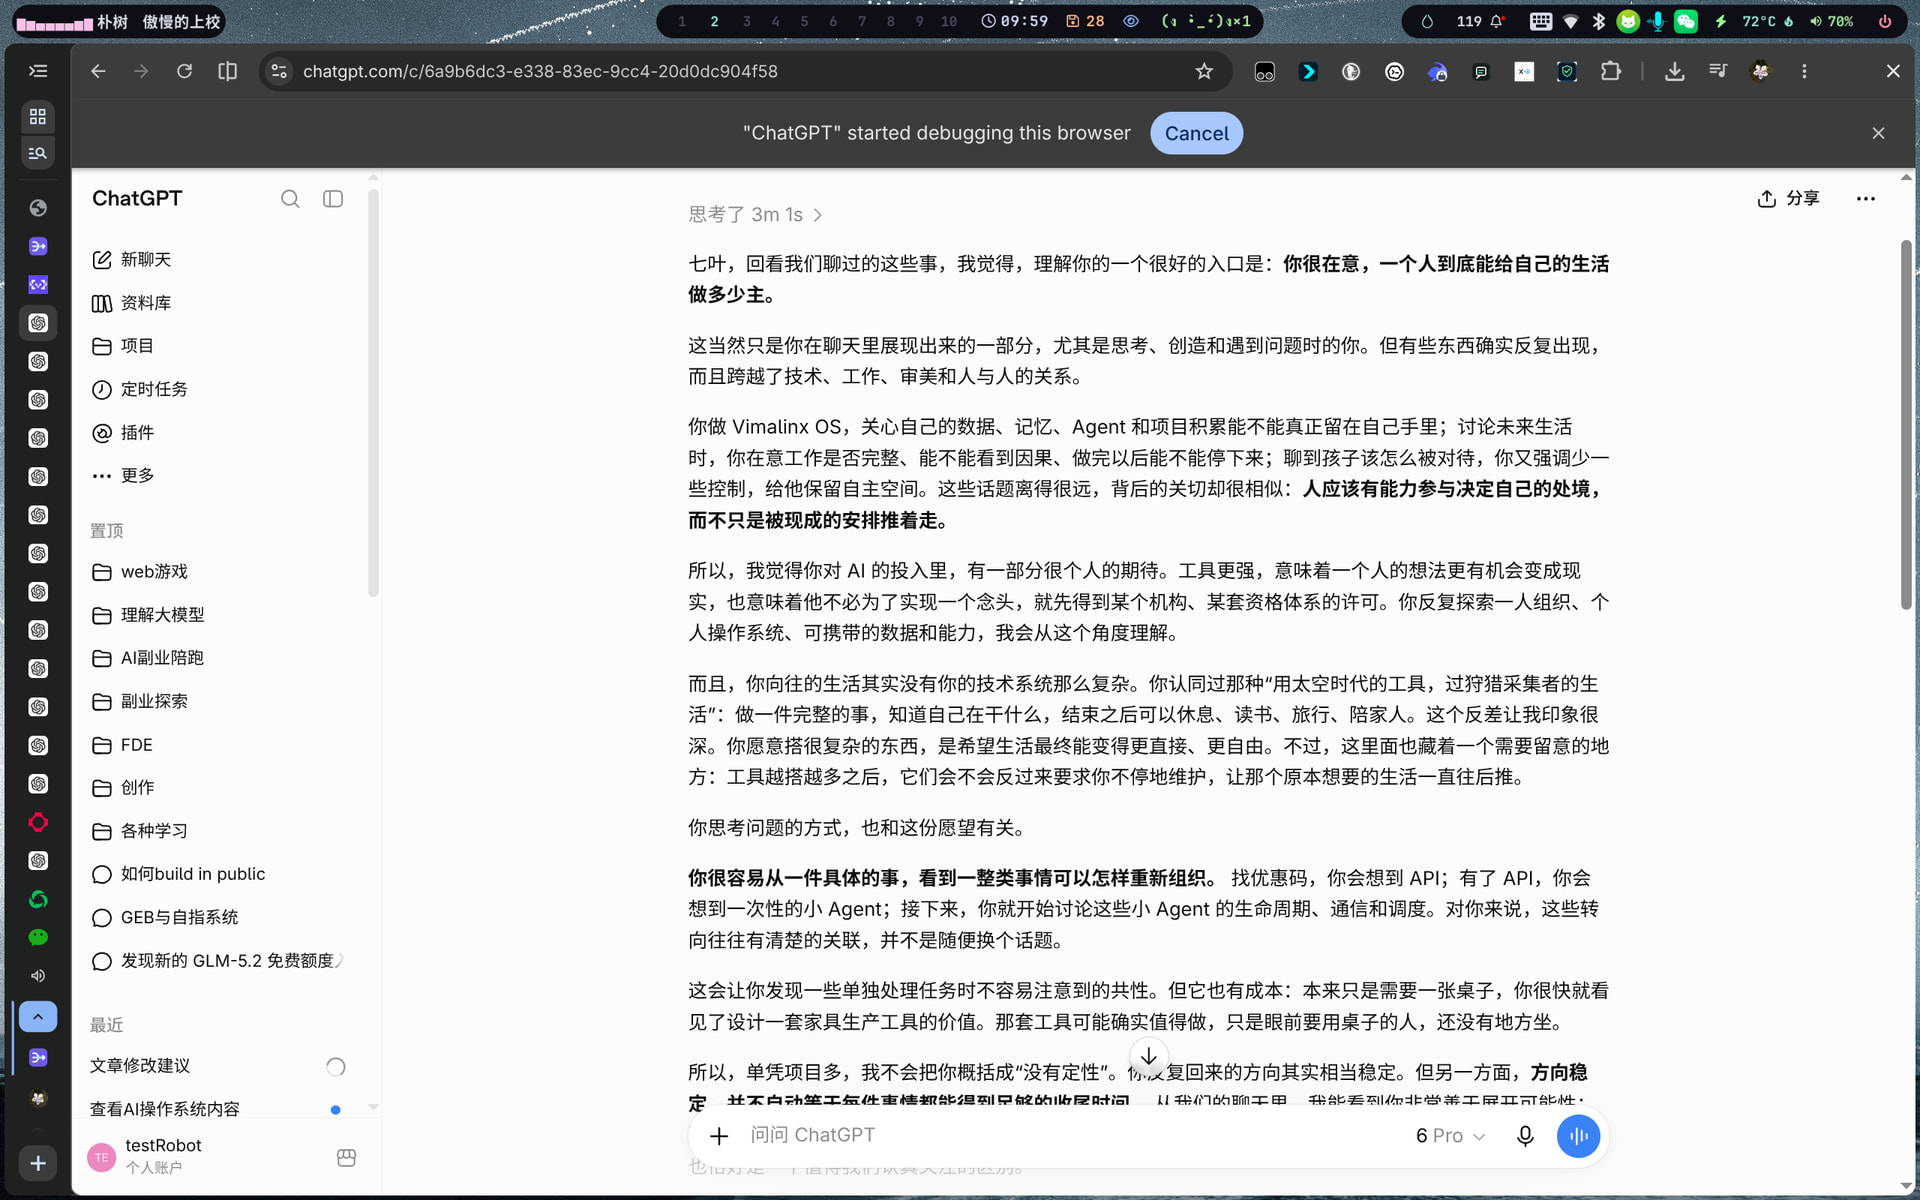Image resolution: width=1920 pixels, height=1200 pixels.
Task: Click the plus attach icon in composer
Action: [719, 1136]
